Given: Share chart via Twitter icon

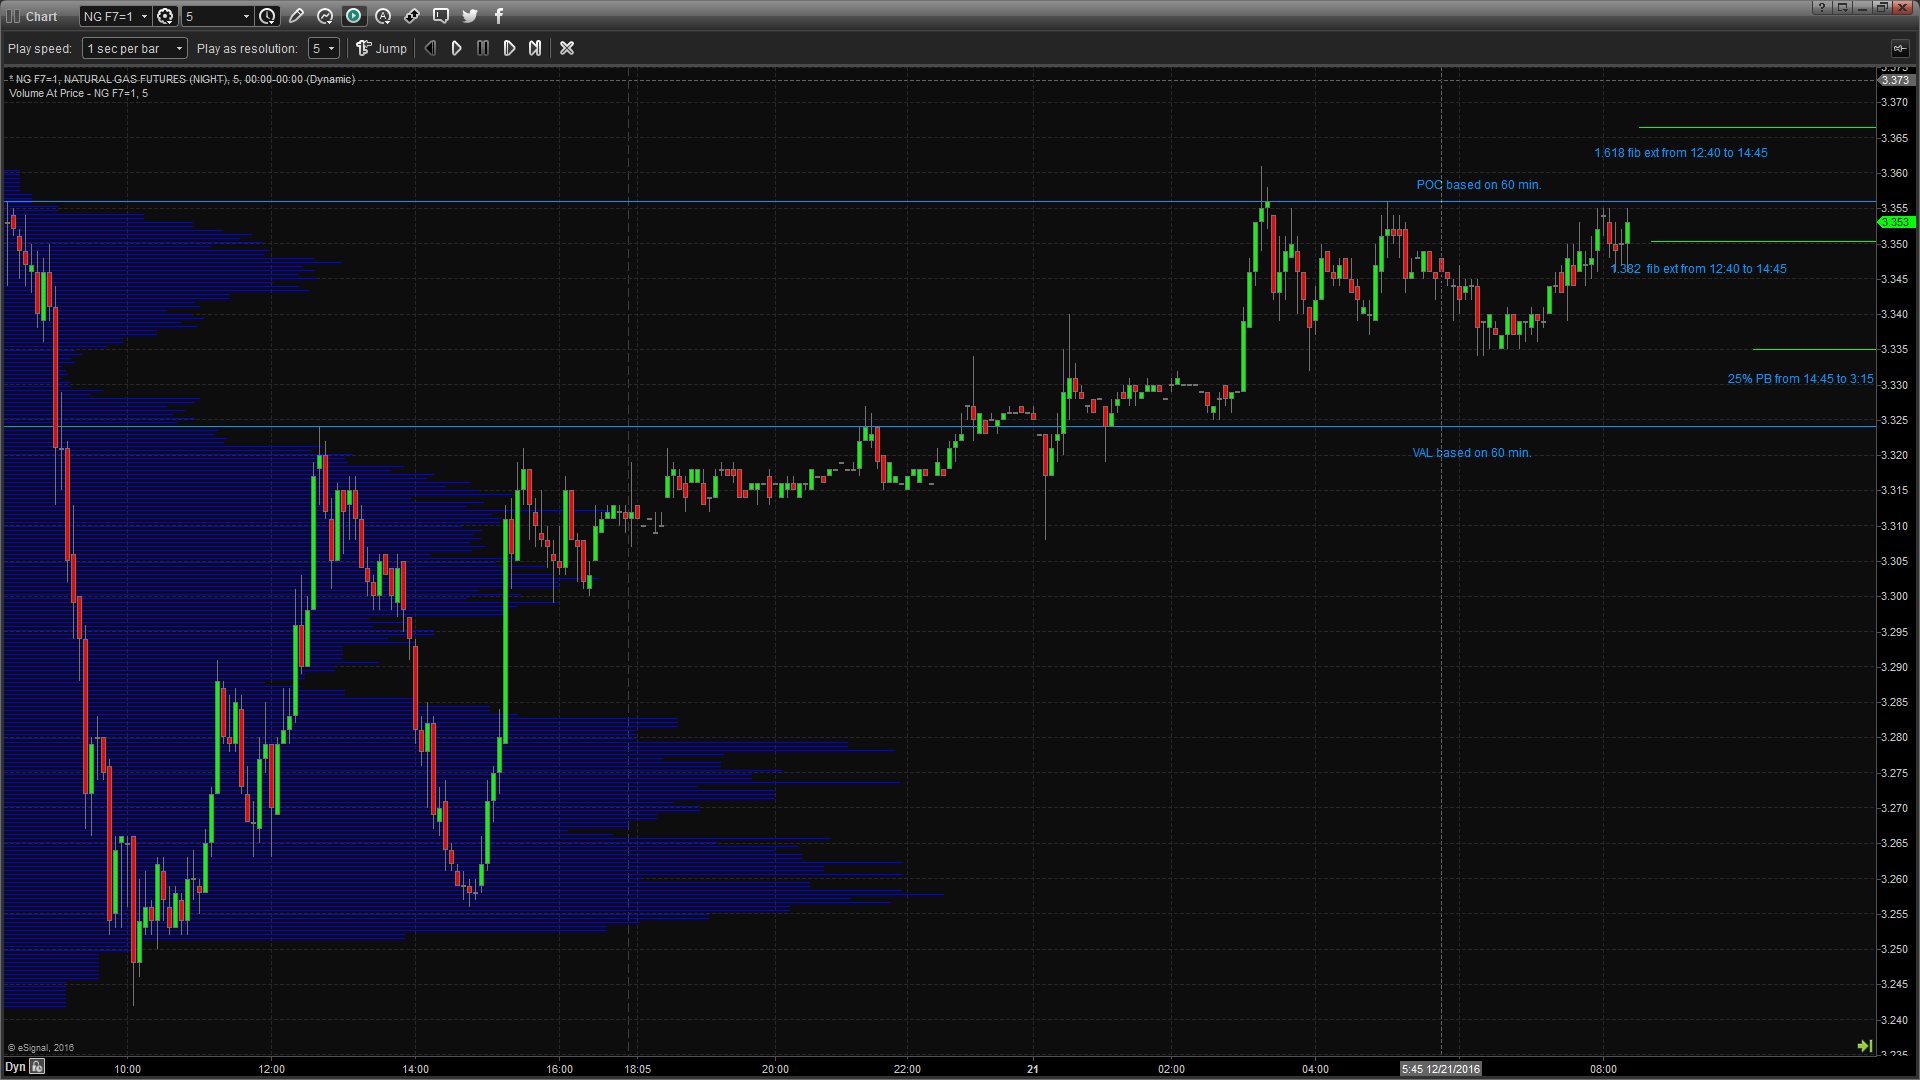Looking at the screenshot, I should (x=470, y=16).
